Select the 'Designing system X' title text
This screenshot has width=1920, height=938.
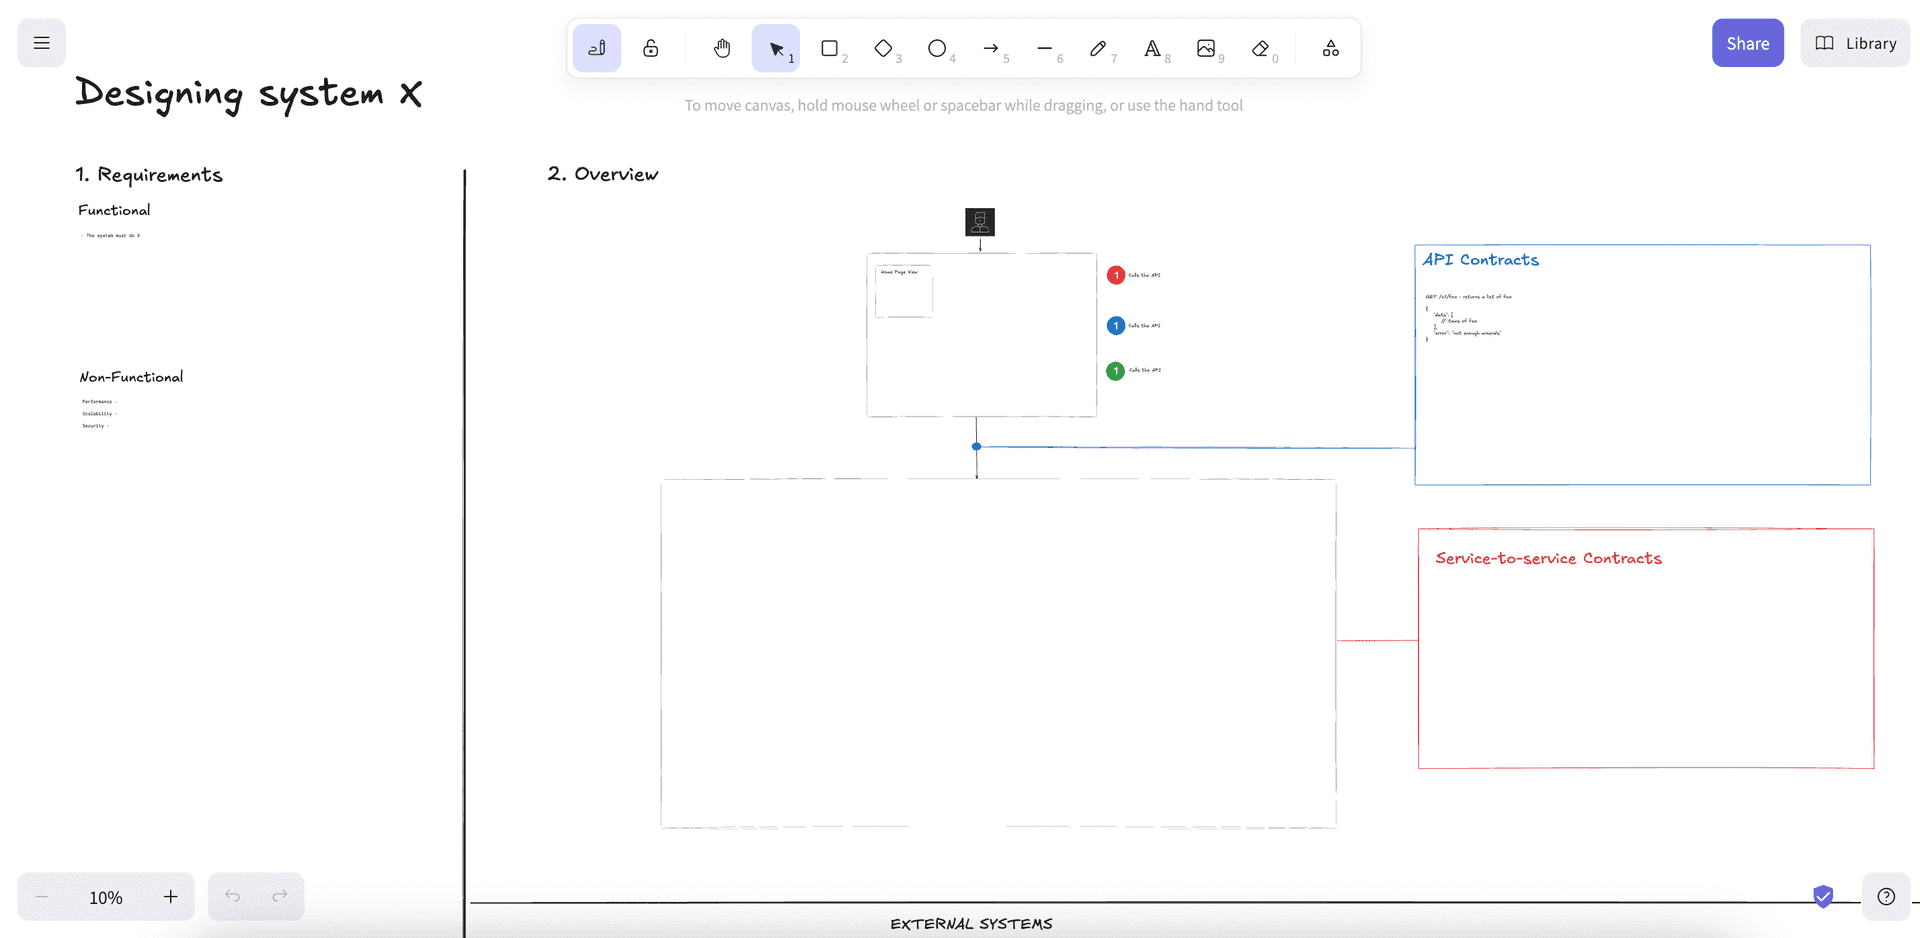pyautogui.click(x=249, y=94)
